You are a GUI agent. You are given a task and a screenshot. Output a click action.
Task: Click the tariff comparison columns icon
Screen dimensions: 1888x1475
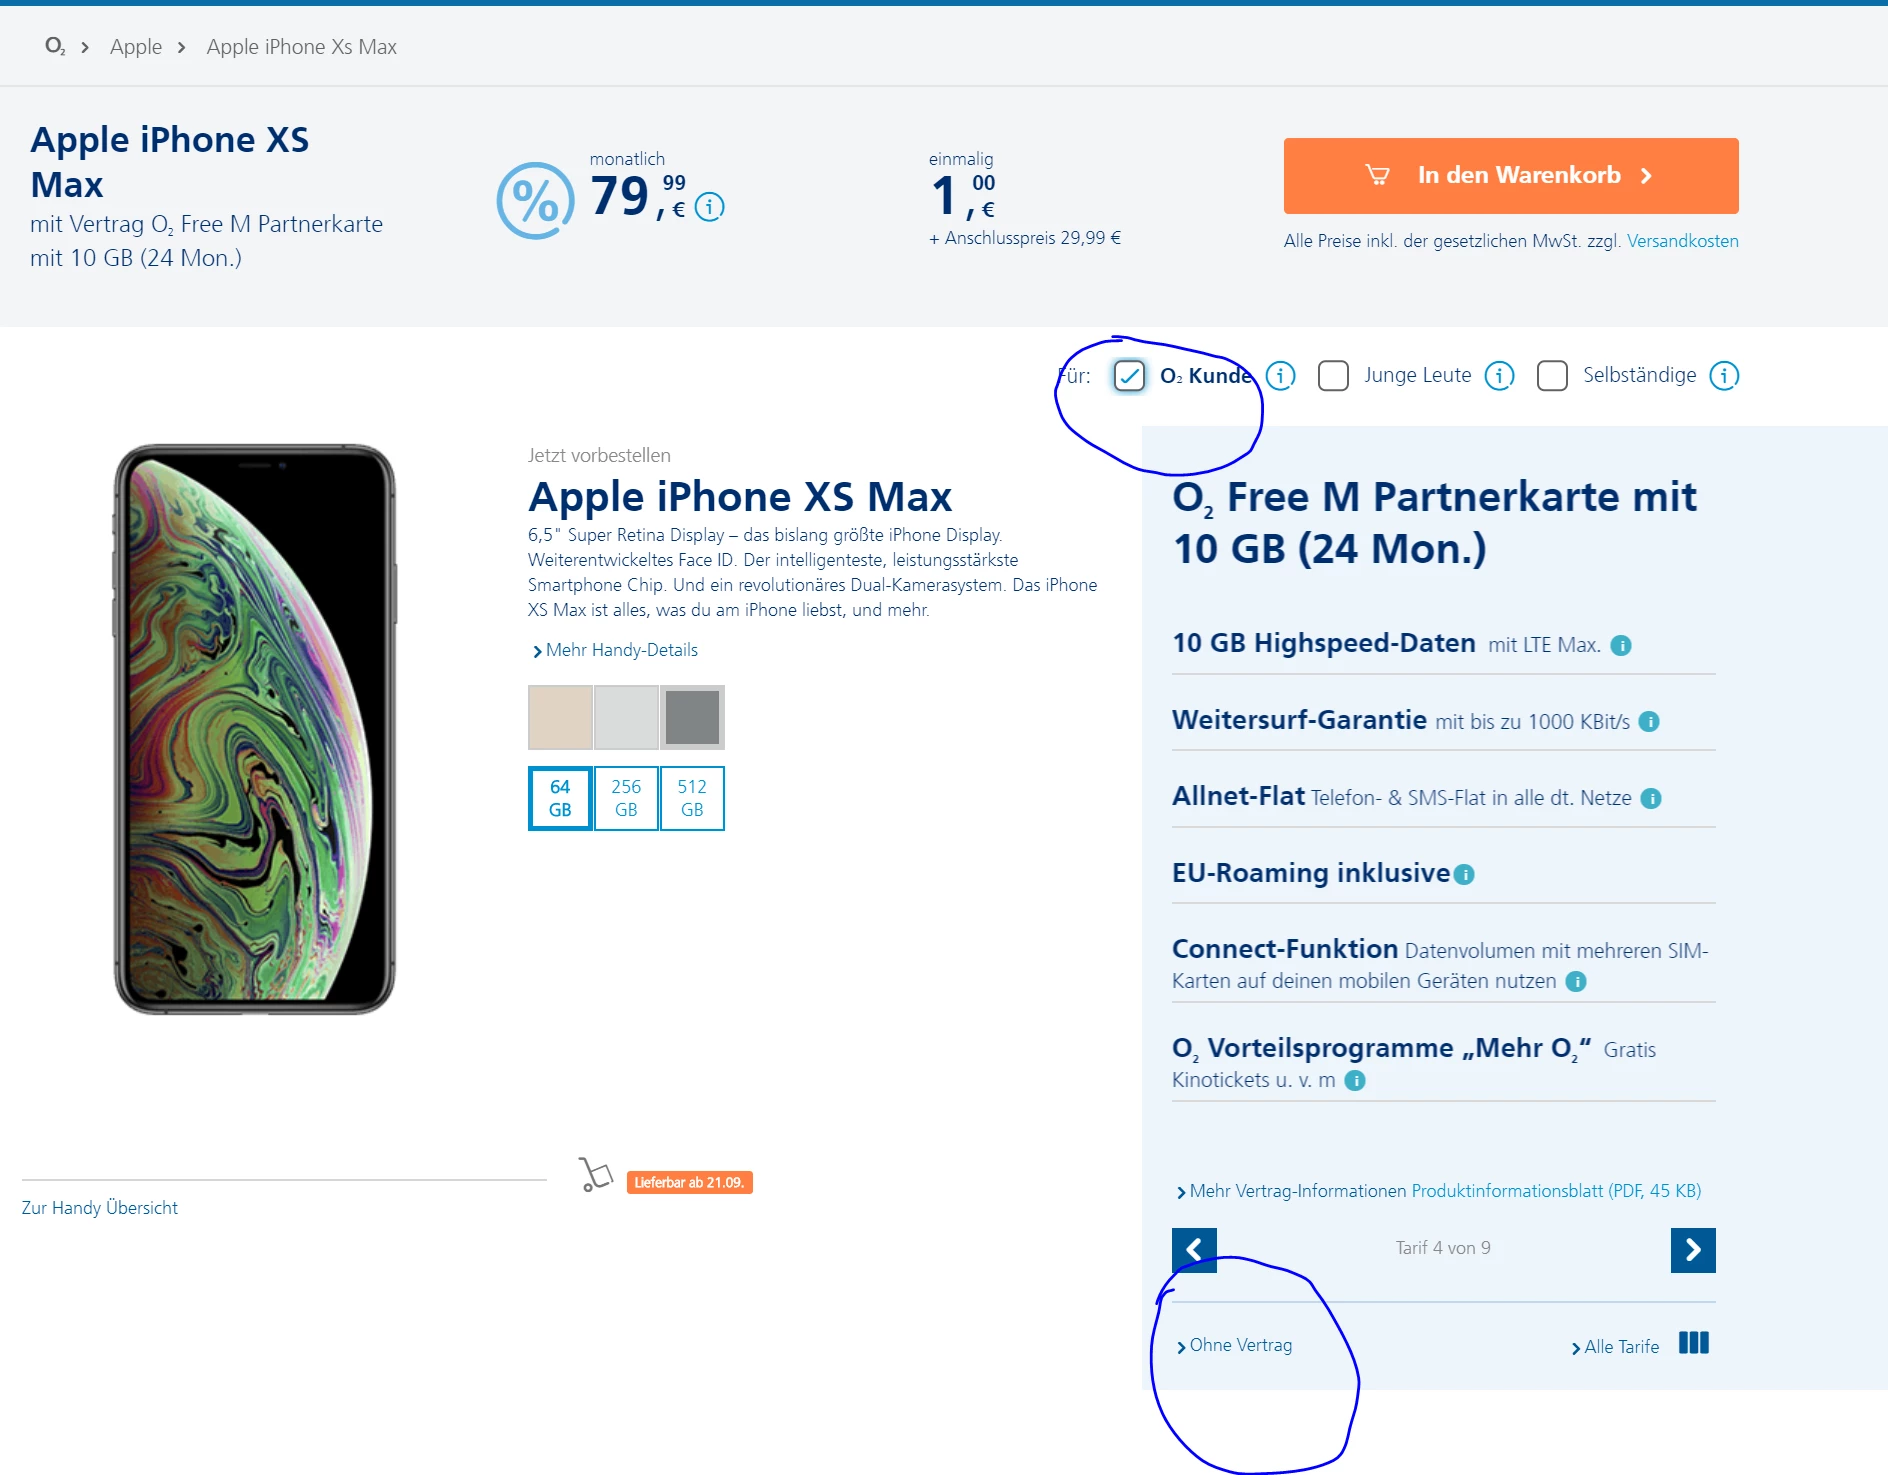tap(1694, 1343)
